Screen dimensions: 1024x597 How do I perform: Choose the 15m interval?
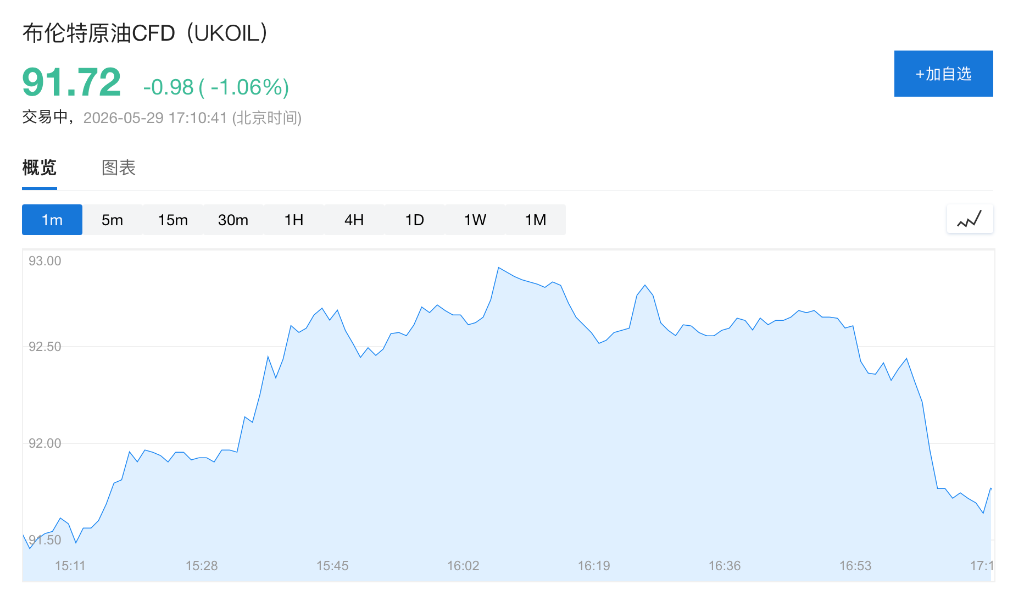point(172,219)
